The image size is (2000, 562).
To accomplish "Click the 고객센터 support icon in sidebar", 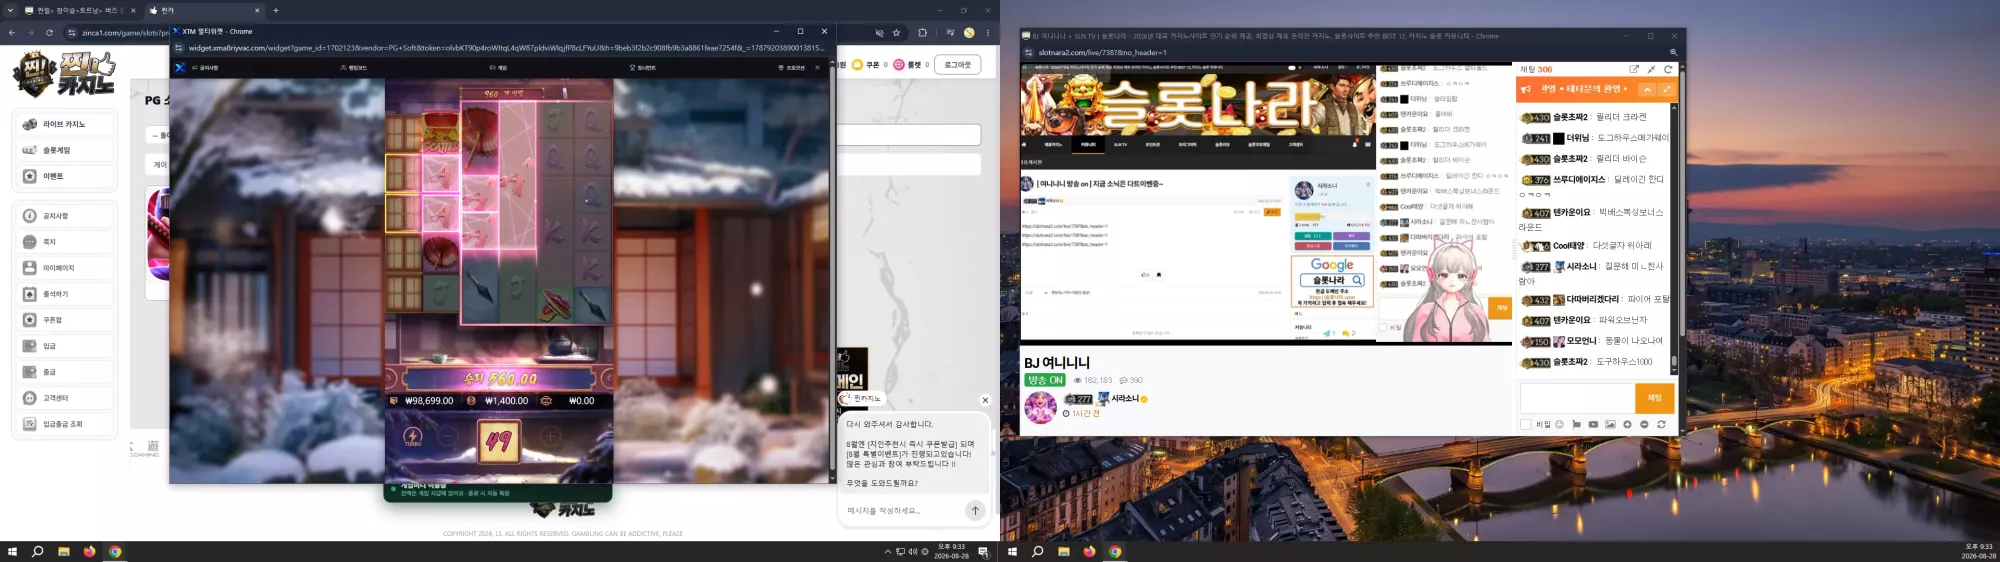I will (29, 398).
